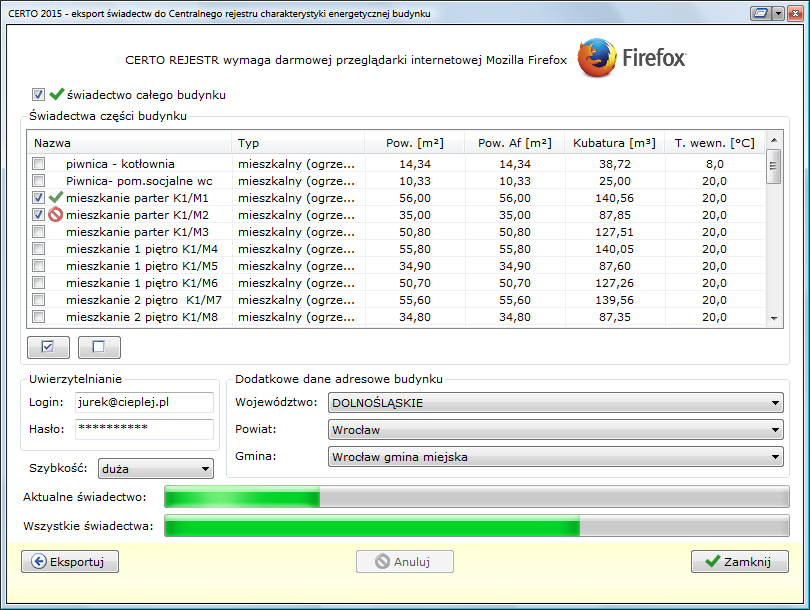The image size is (810, 610).
Task: Sort by the Typ column header
Action: 298,143
